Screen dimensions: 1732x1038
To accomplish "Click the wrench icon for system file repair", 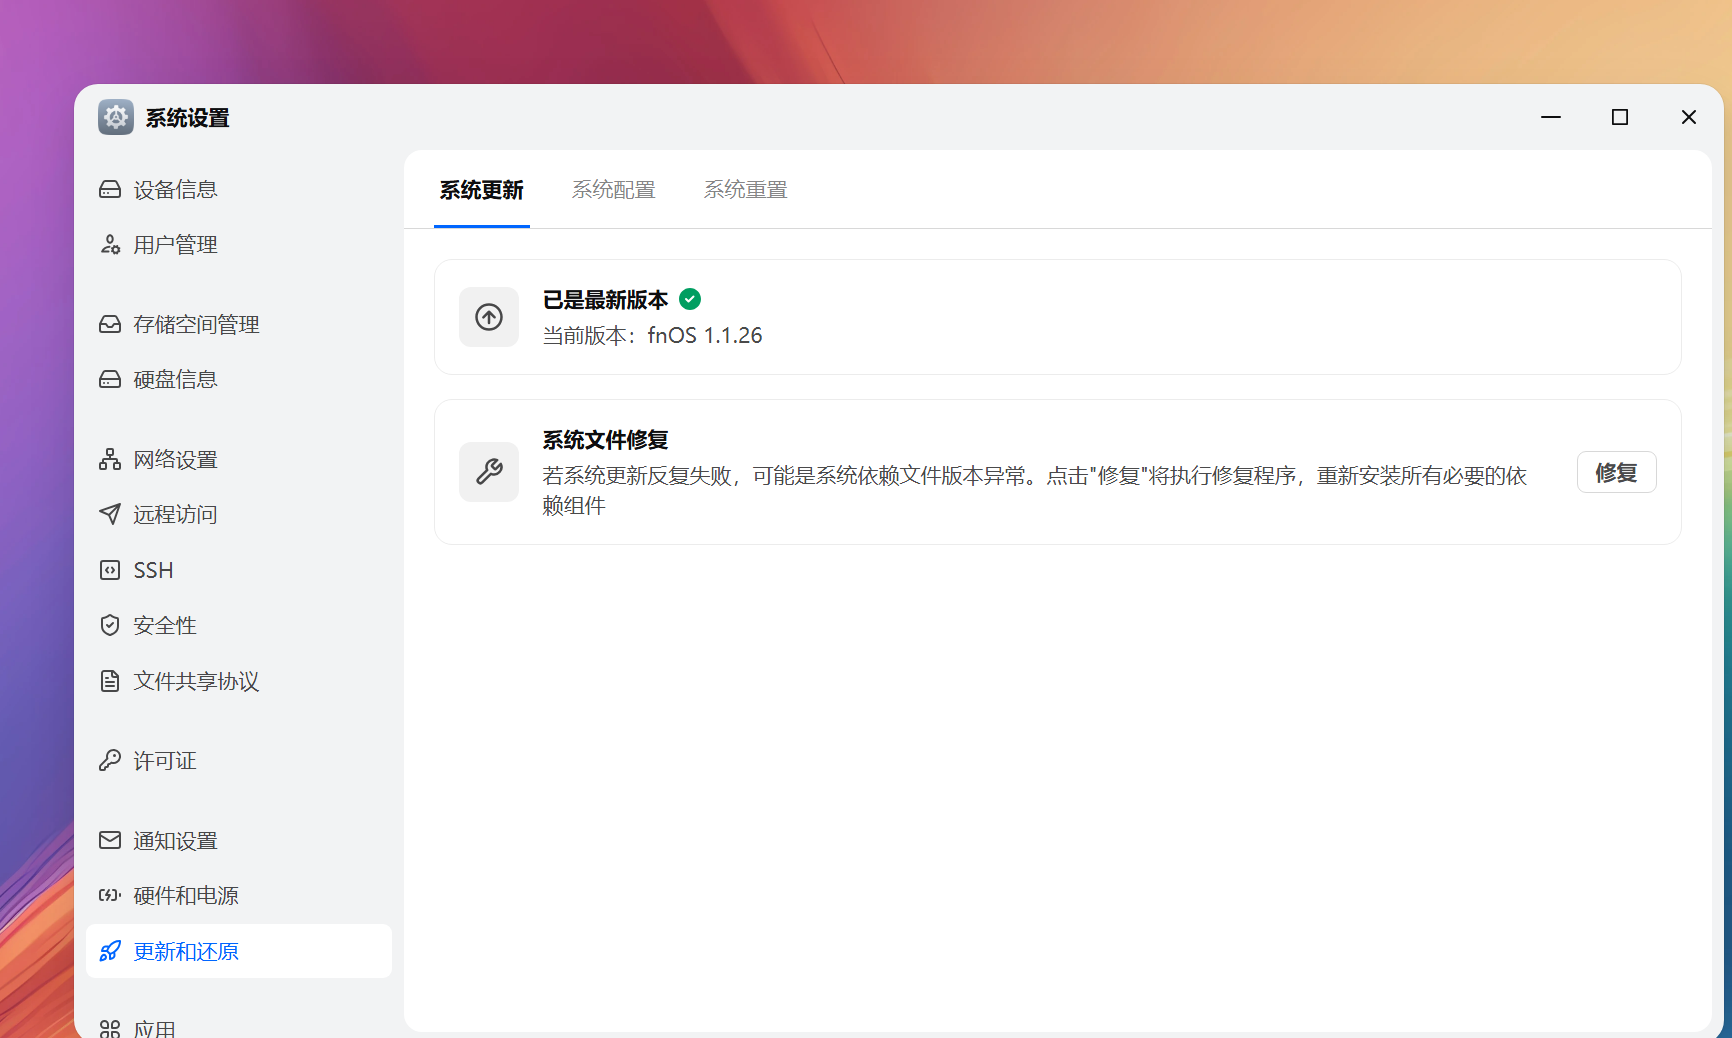I will pyautogui.click(x=489, y=472).
